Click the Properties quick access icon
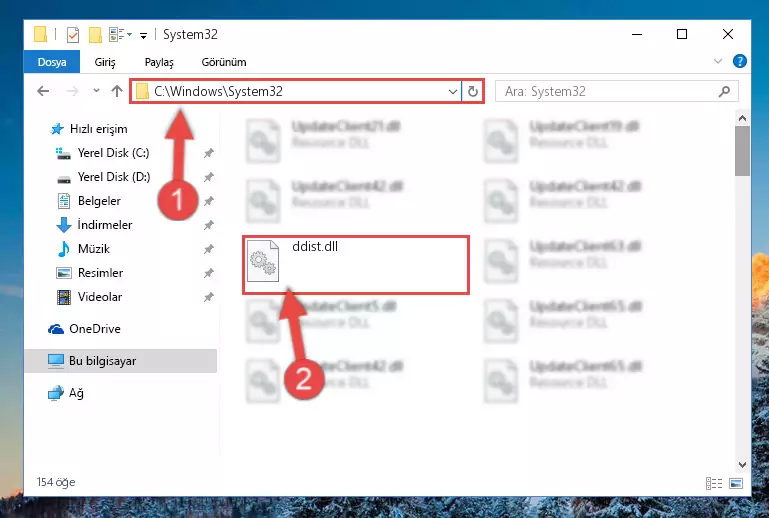Screen dimensions: 769x518 click(73, 35)
